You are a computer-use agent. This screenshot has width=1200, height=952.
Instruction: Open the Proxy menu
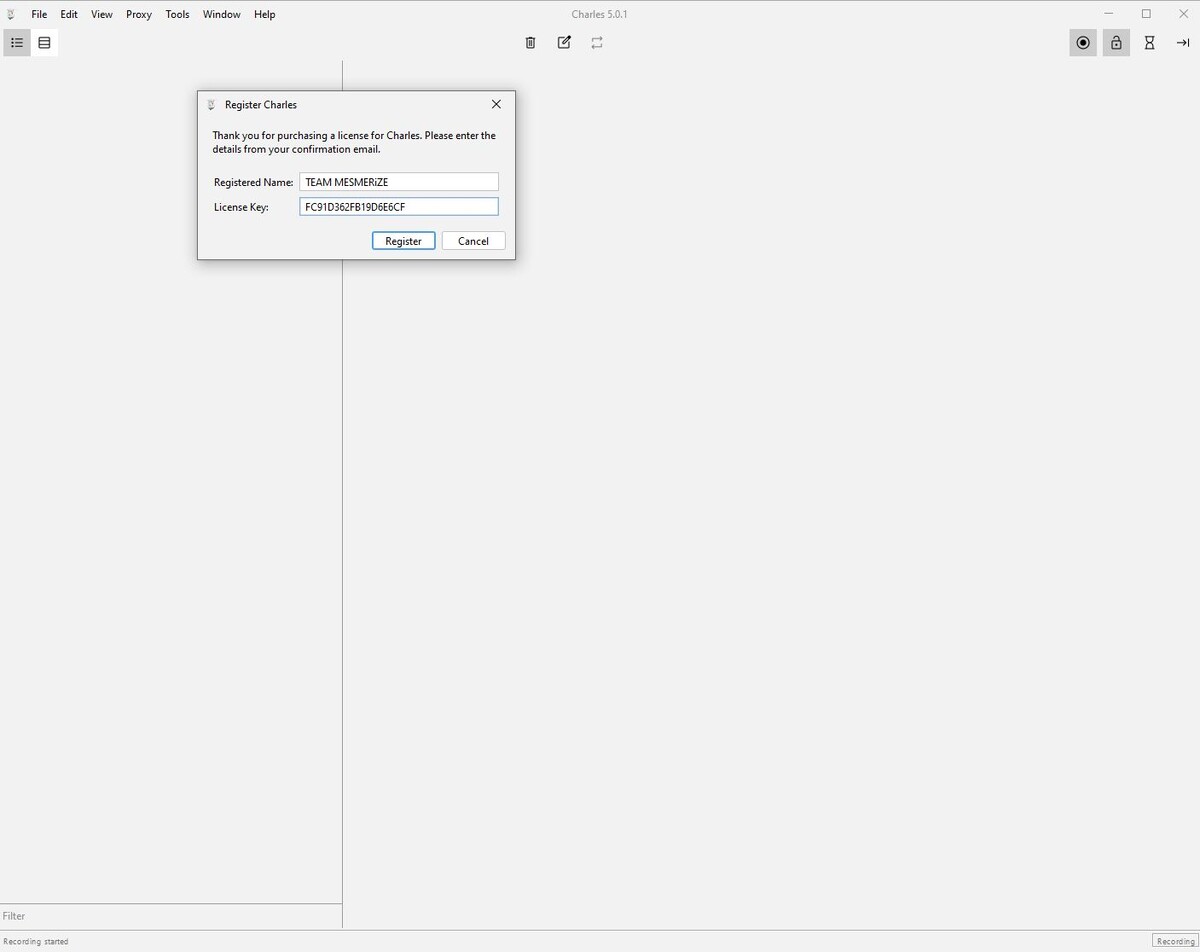click(139, 14)
